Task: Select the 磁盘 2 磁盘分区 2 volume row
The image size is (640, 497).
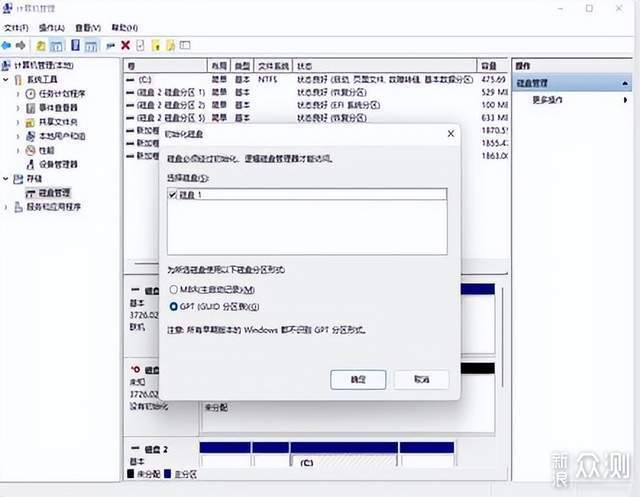Action: pos(316,105)
